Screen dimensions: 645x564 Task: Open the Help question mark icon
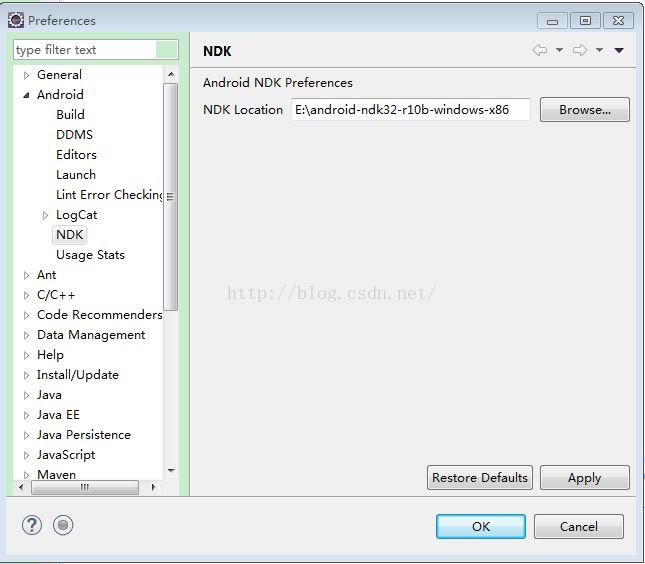(32, 525)
